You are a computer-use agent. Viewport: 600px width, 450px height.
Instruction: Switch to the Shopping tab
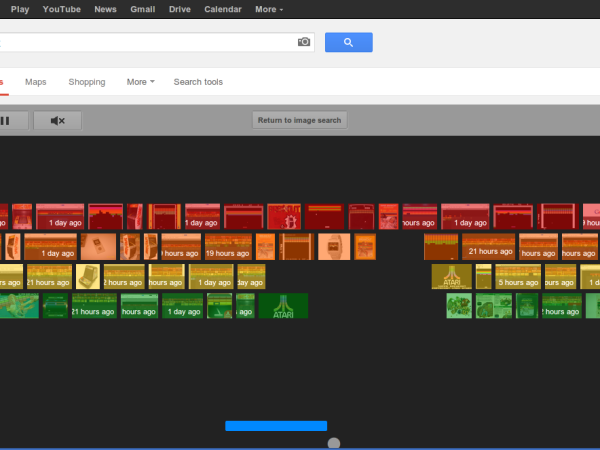tap(87, 82)
